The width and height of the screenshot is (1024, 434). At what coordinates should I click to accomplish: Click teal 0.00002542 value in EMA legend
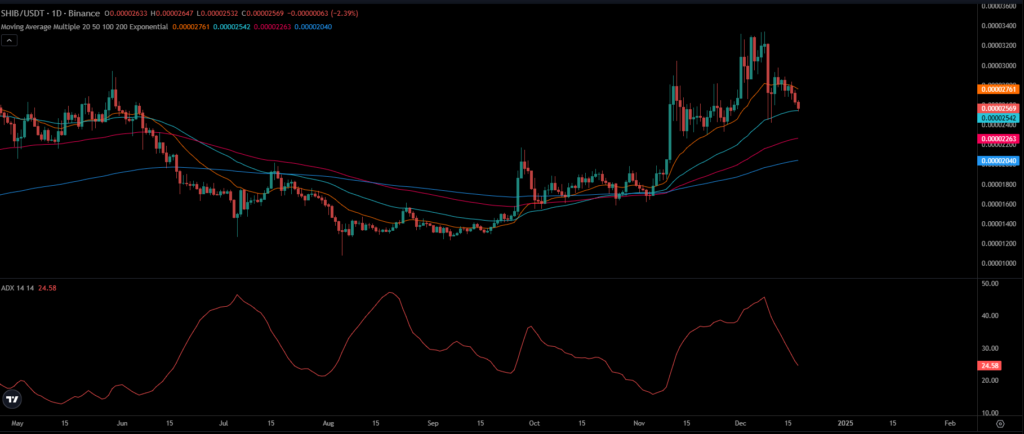231,26
